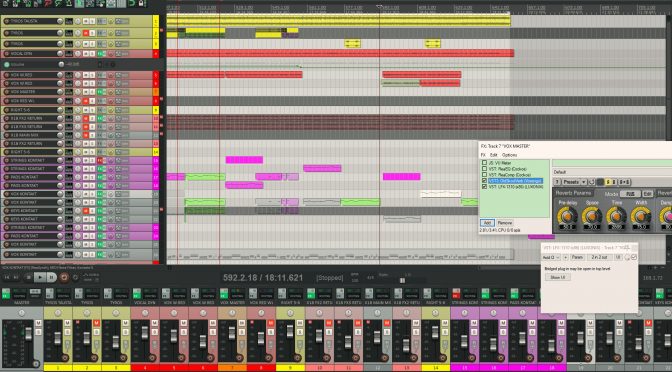Mute the master channel in mixer
The image size is (672, 372).
click(x=38, y=323)
